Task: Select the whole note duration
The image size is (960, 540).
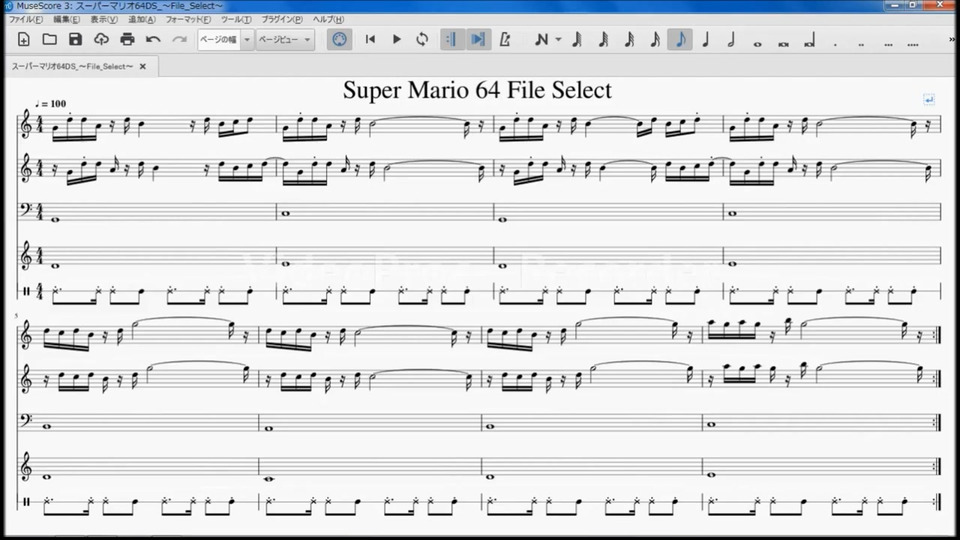Action: tap(757, 44)
